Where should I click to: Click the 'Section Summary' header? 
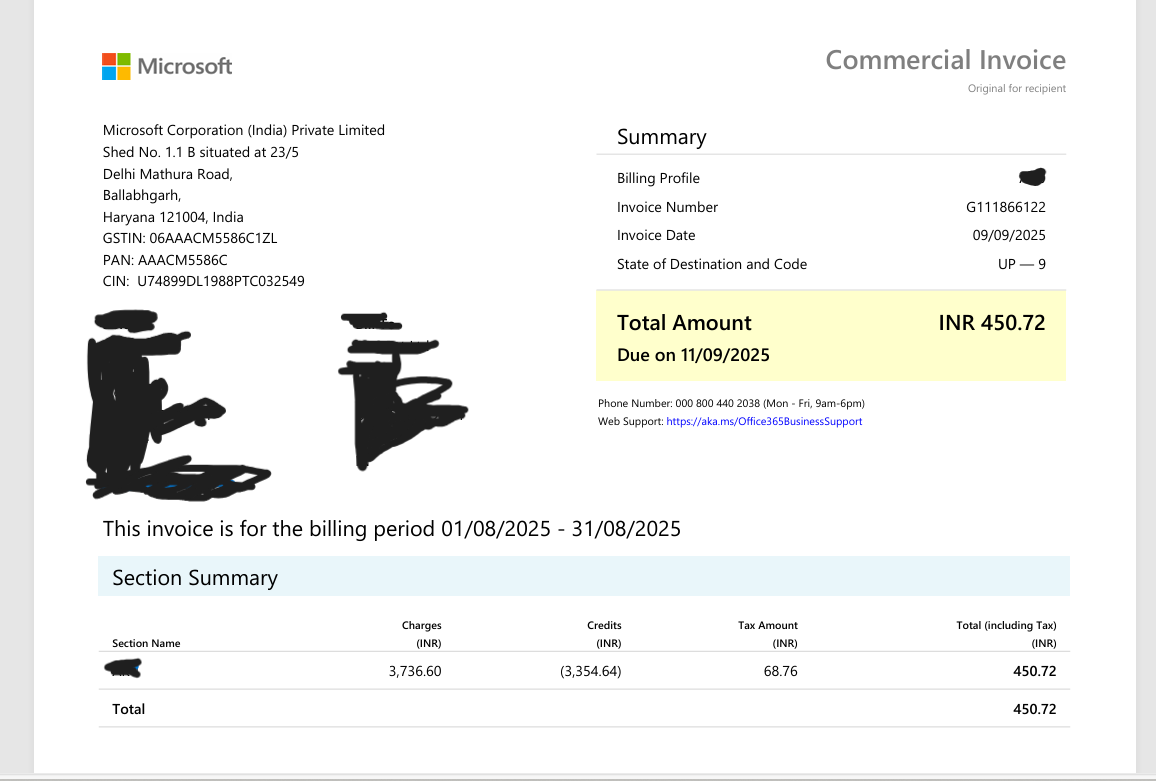pos(195,577)
